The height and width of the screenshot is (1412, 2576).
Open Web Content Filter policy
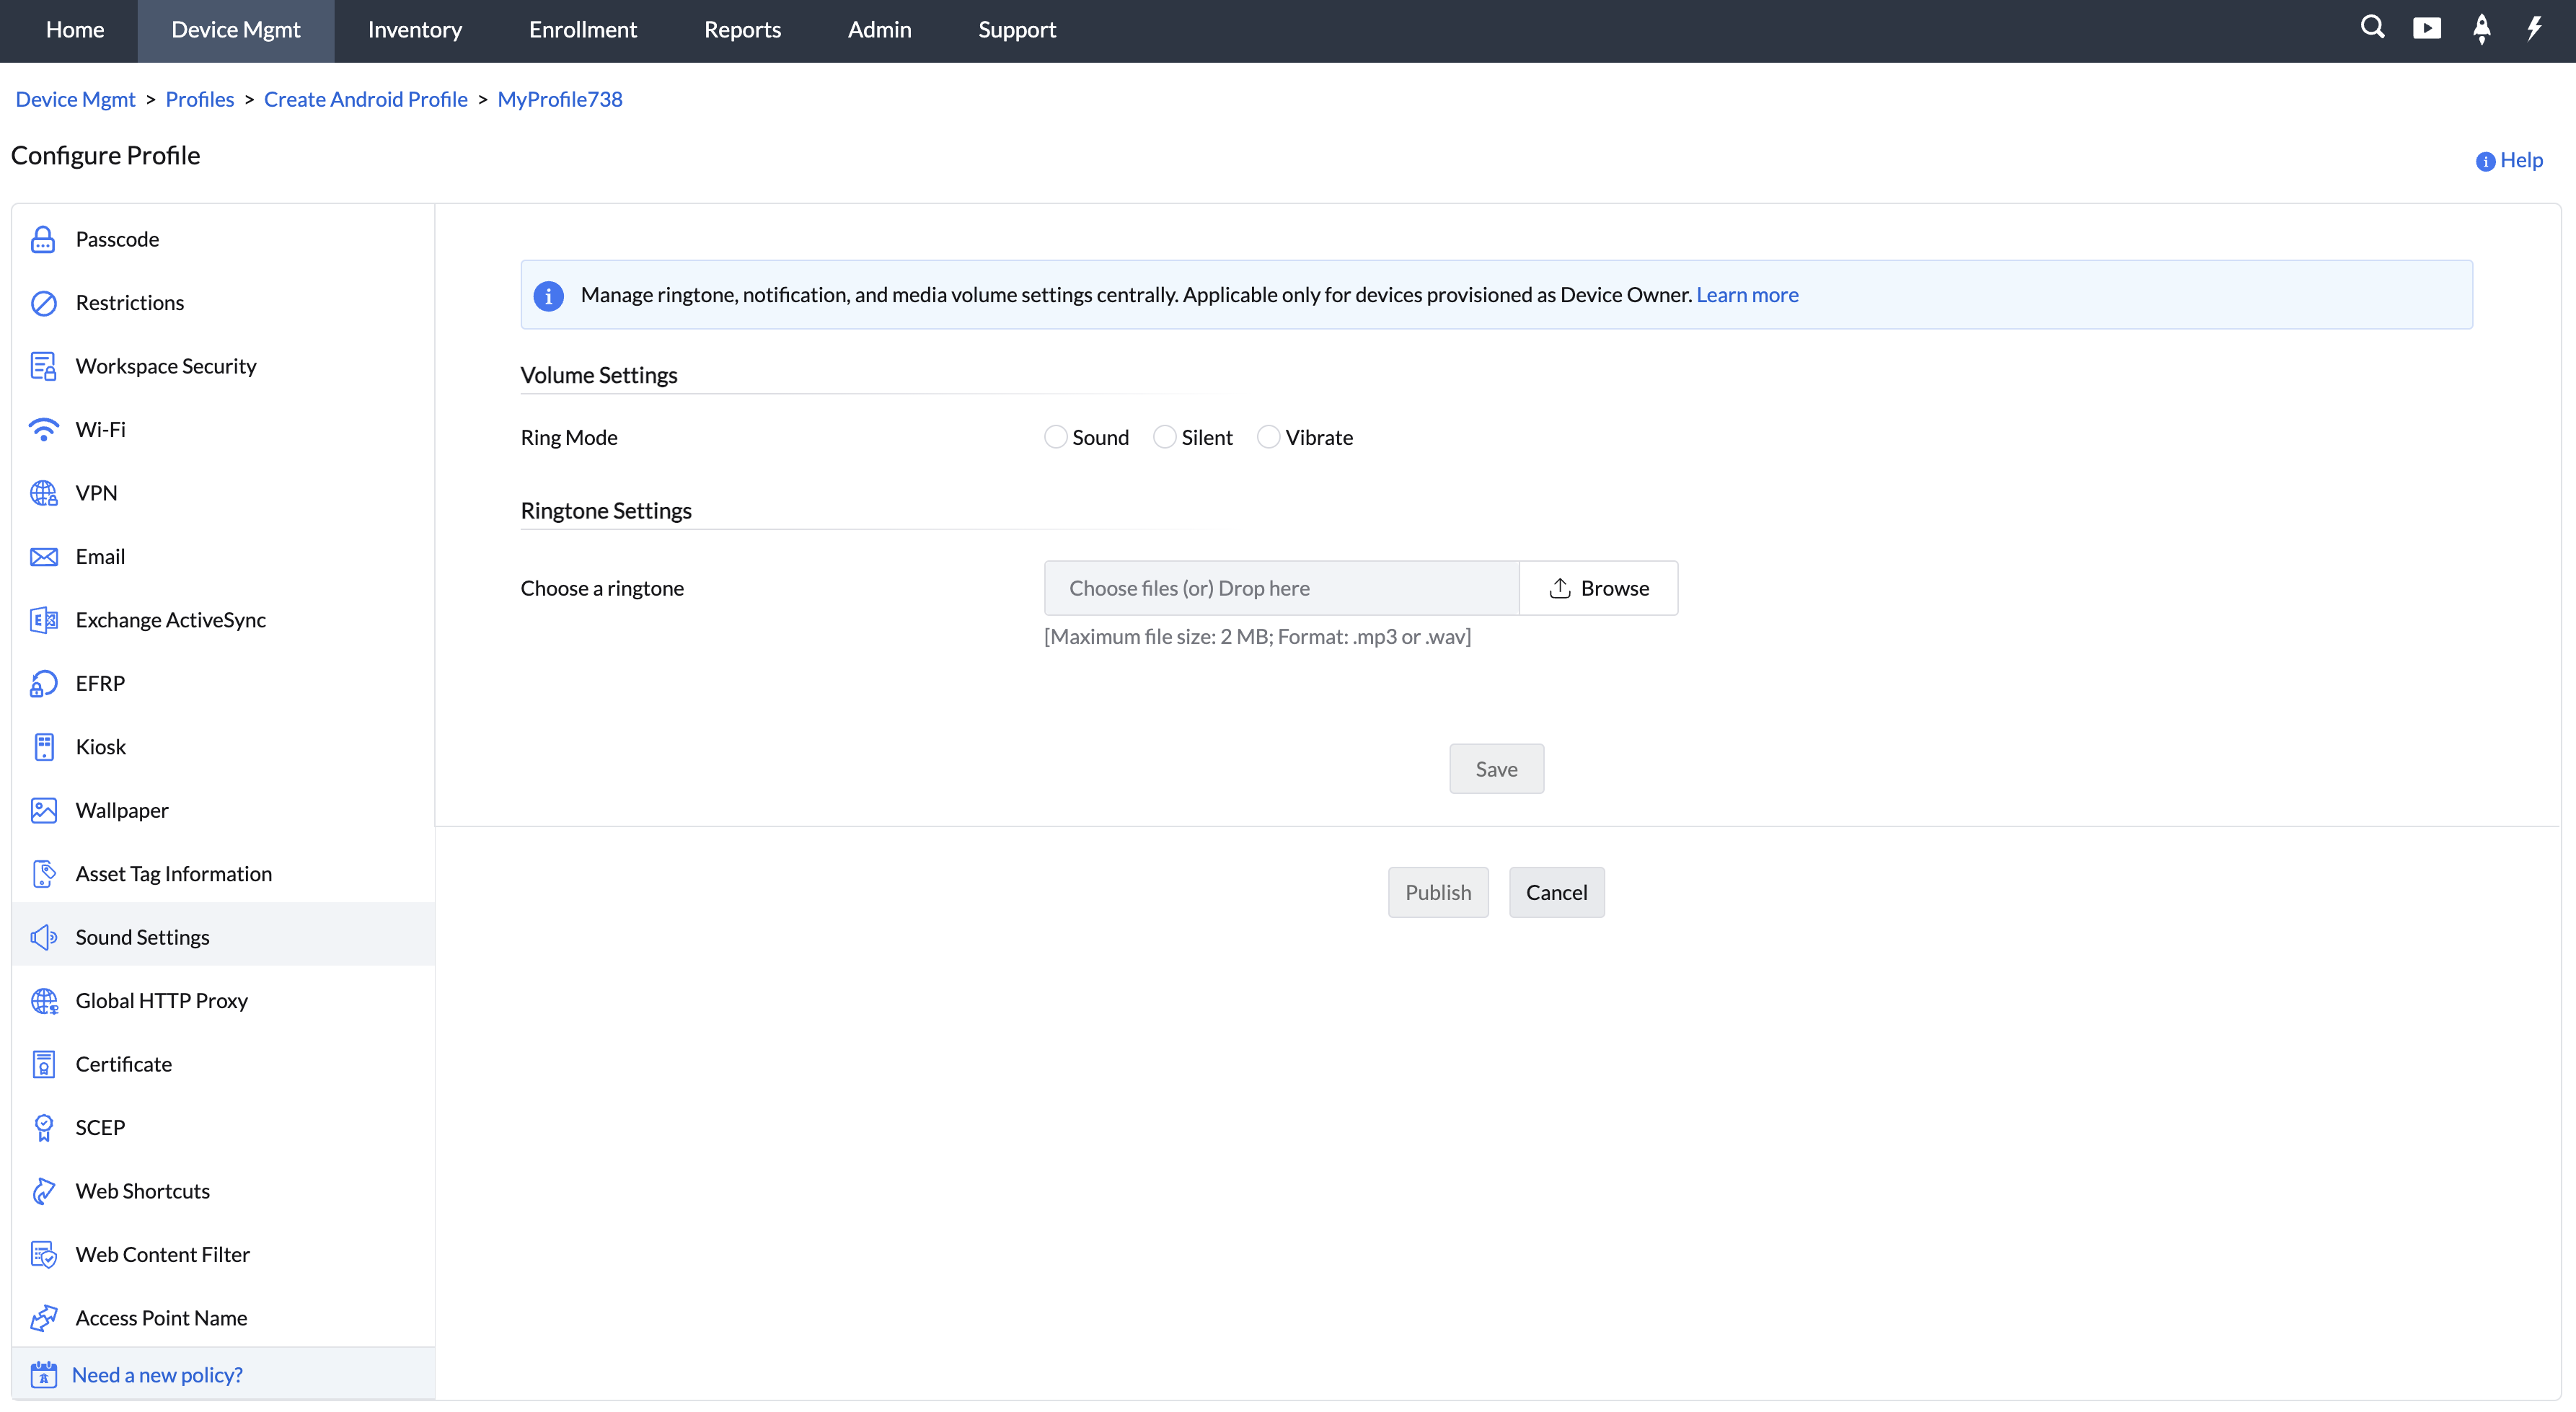point(162,1254)
